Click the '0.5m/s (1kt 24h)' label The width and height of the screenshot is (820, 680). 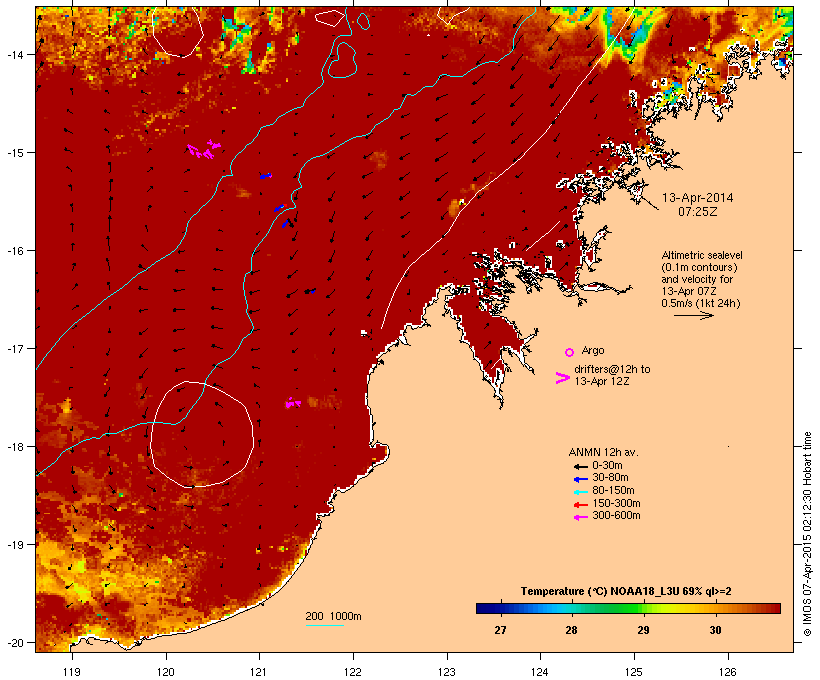tap(701, 303)
